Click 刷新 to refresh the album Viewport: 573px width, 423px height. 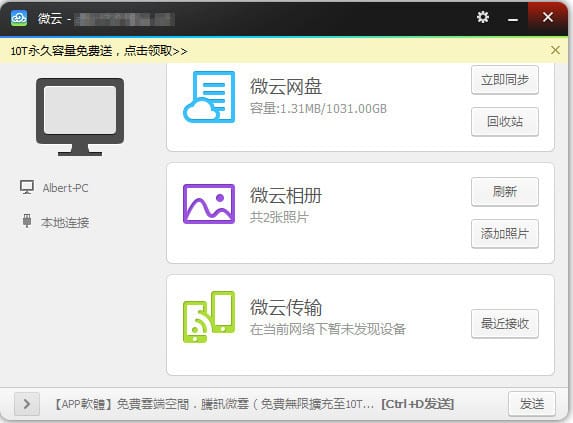[x=505, y=192]
